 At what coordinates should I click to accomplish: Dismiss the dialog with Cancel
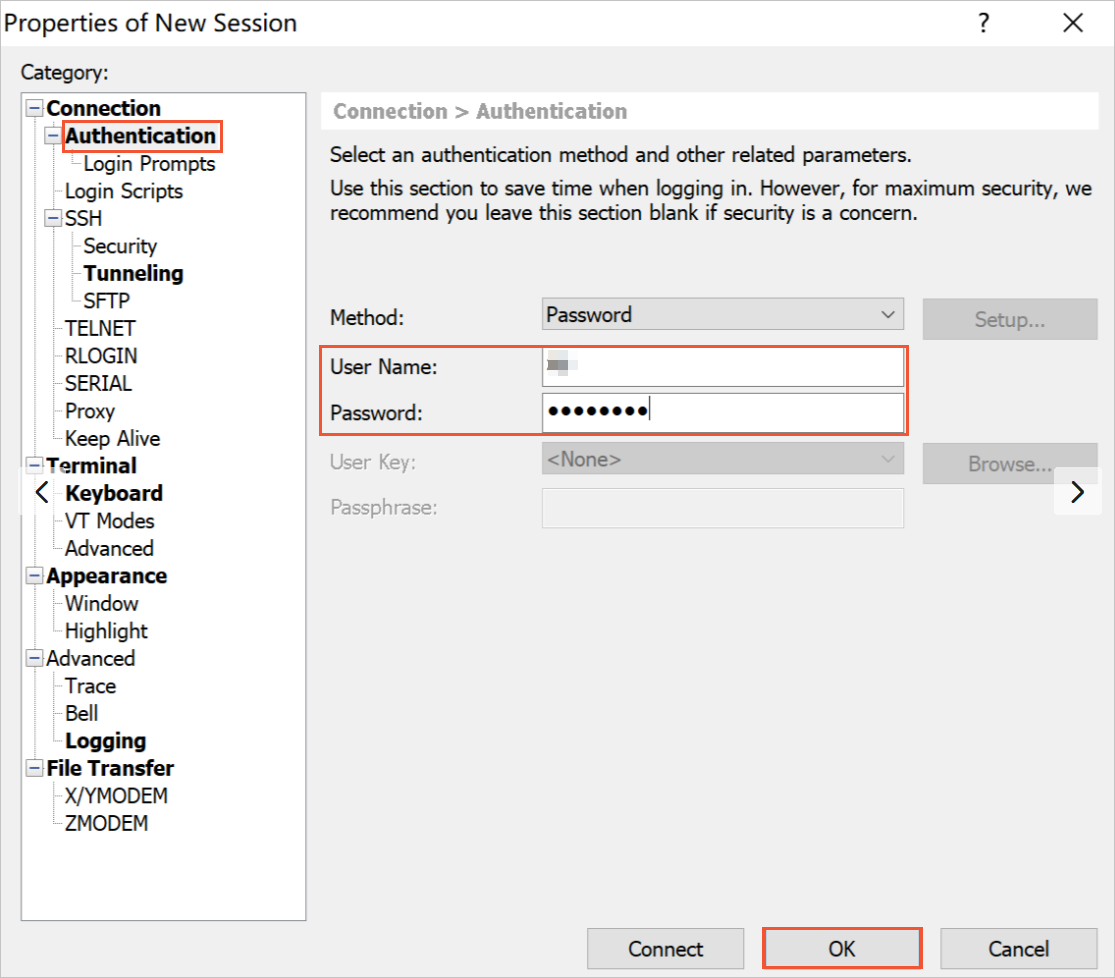(x=1018, y=948)
